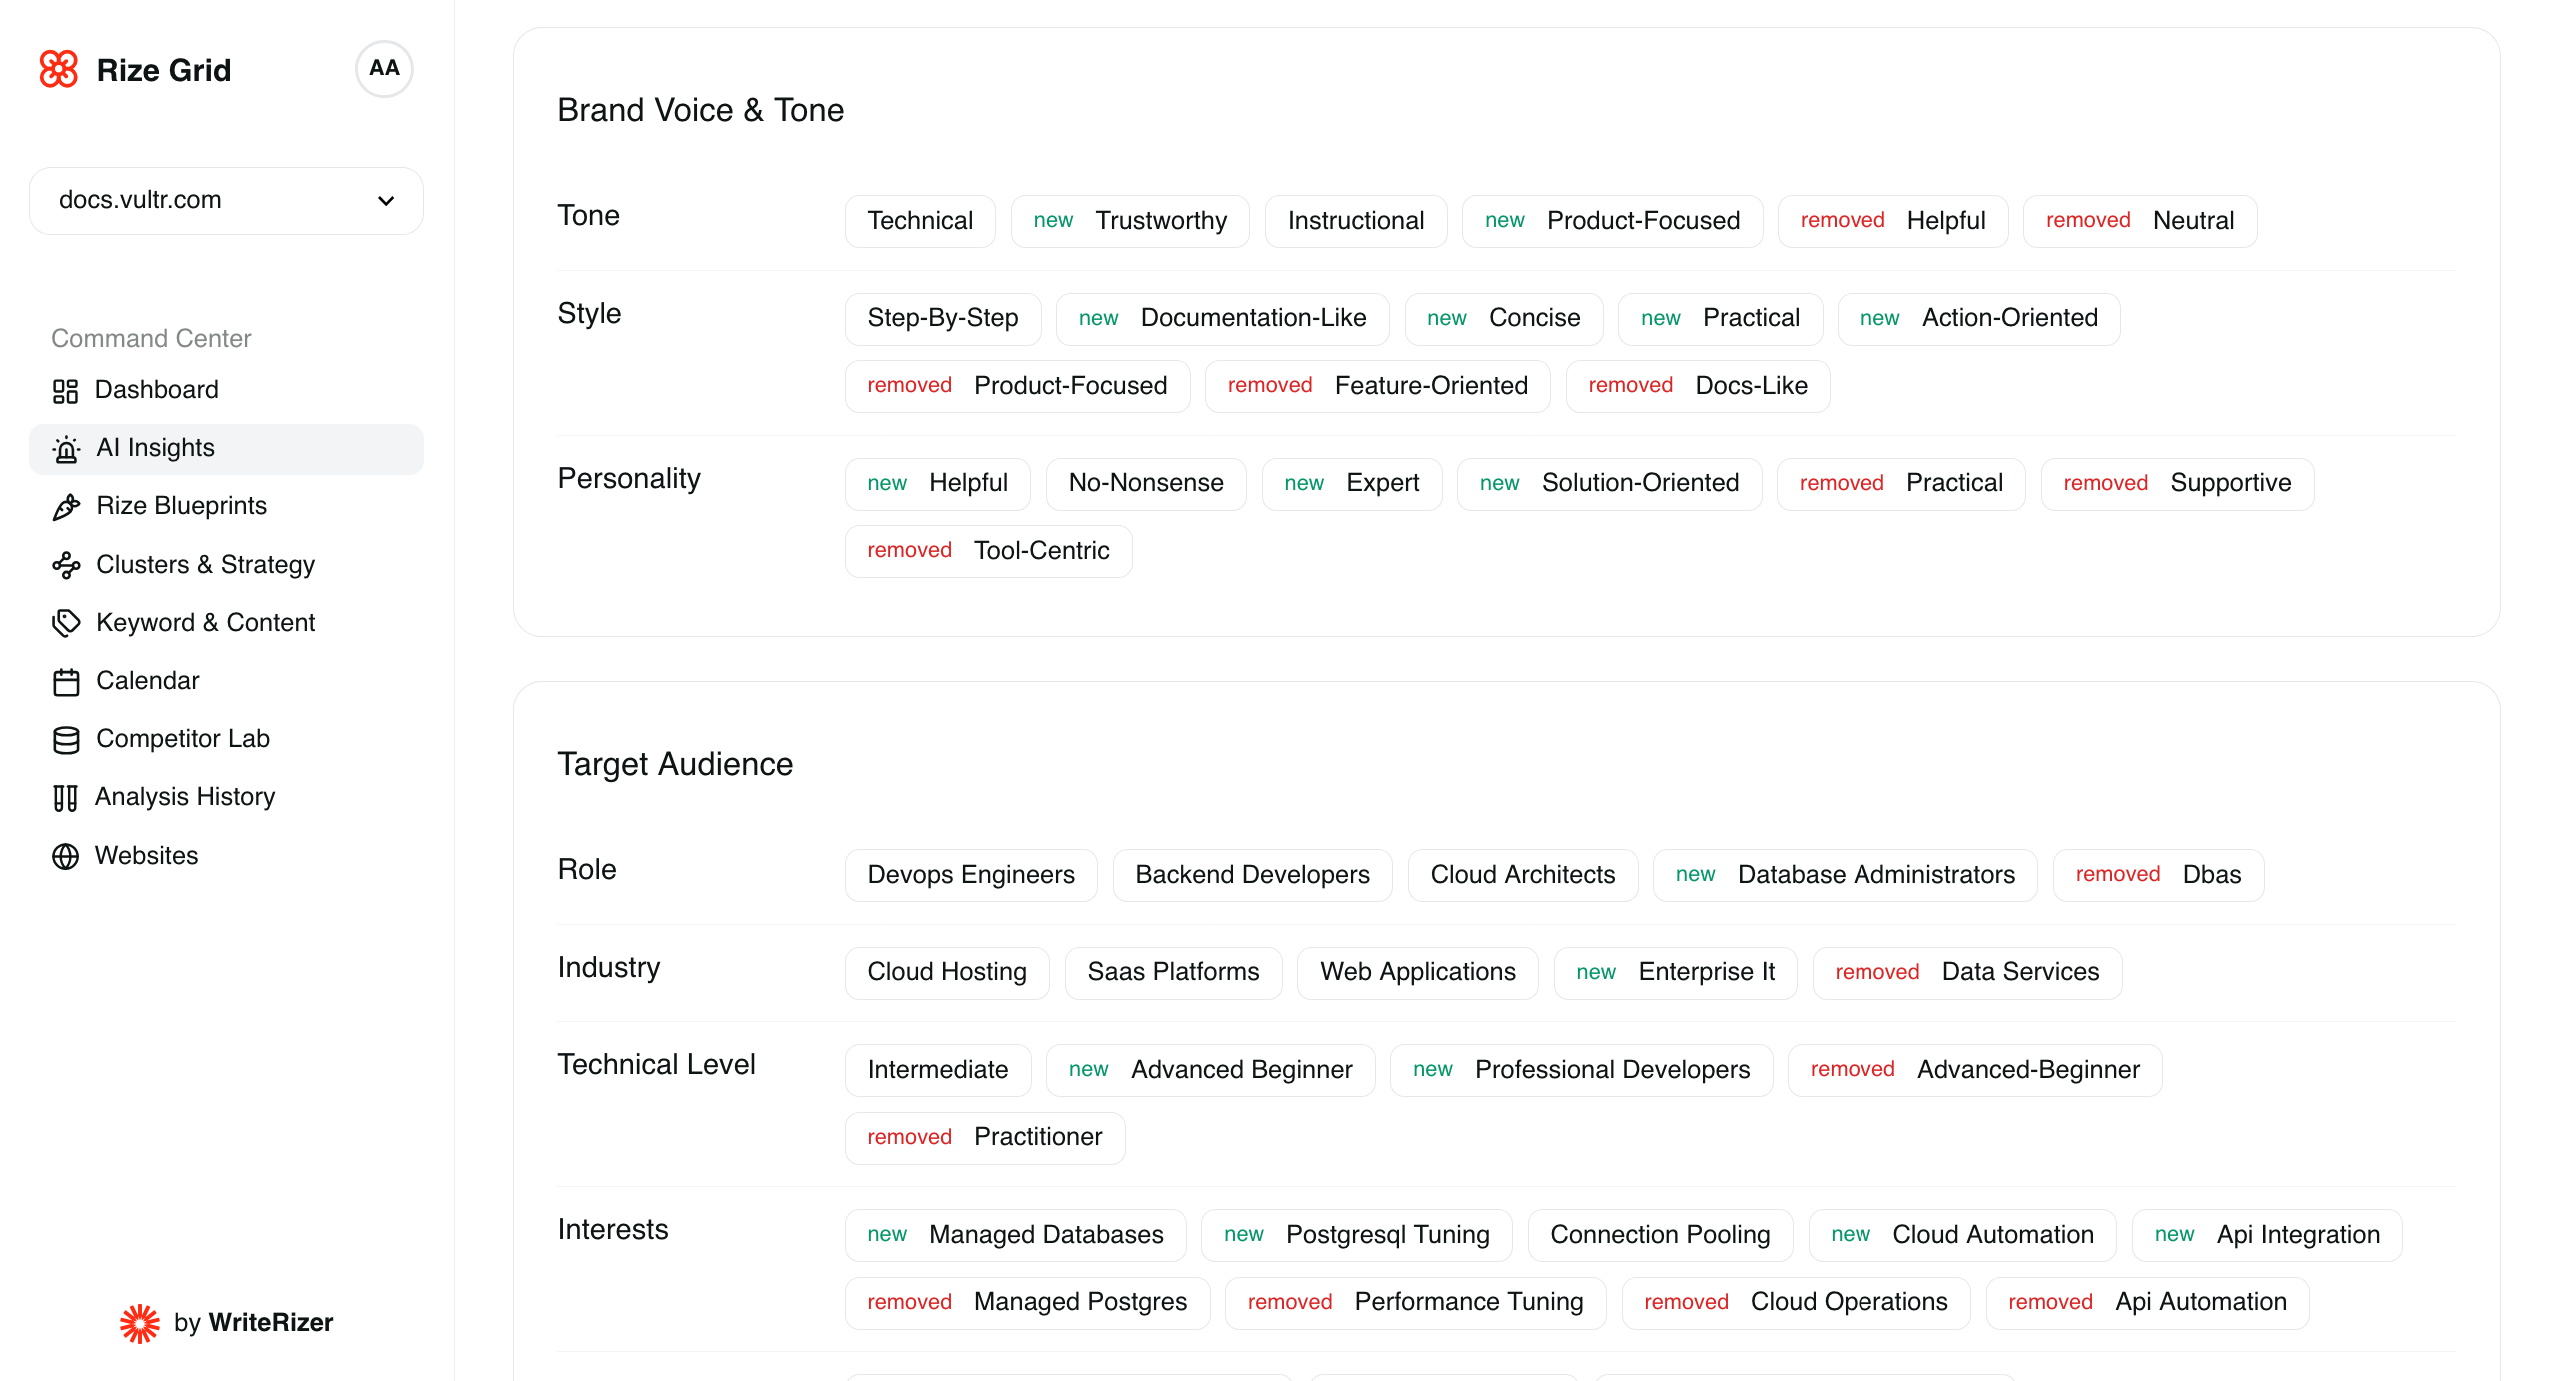2560x1381 pixels.
Task: Select the Technical tone tag
Action: pos(919,220)
